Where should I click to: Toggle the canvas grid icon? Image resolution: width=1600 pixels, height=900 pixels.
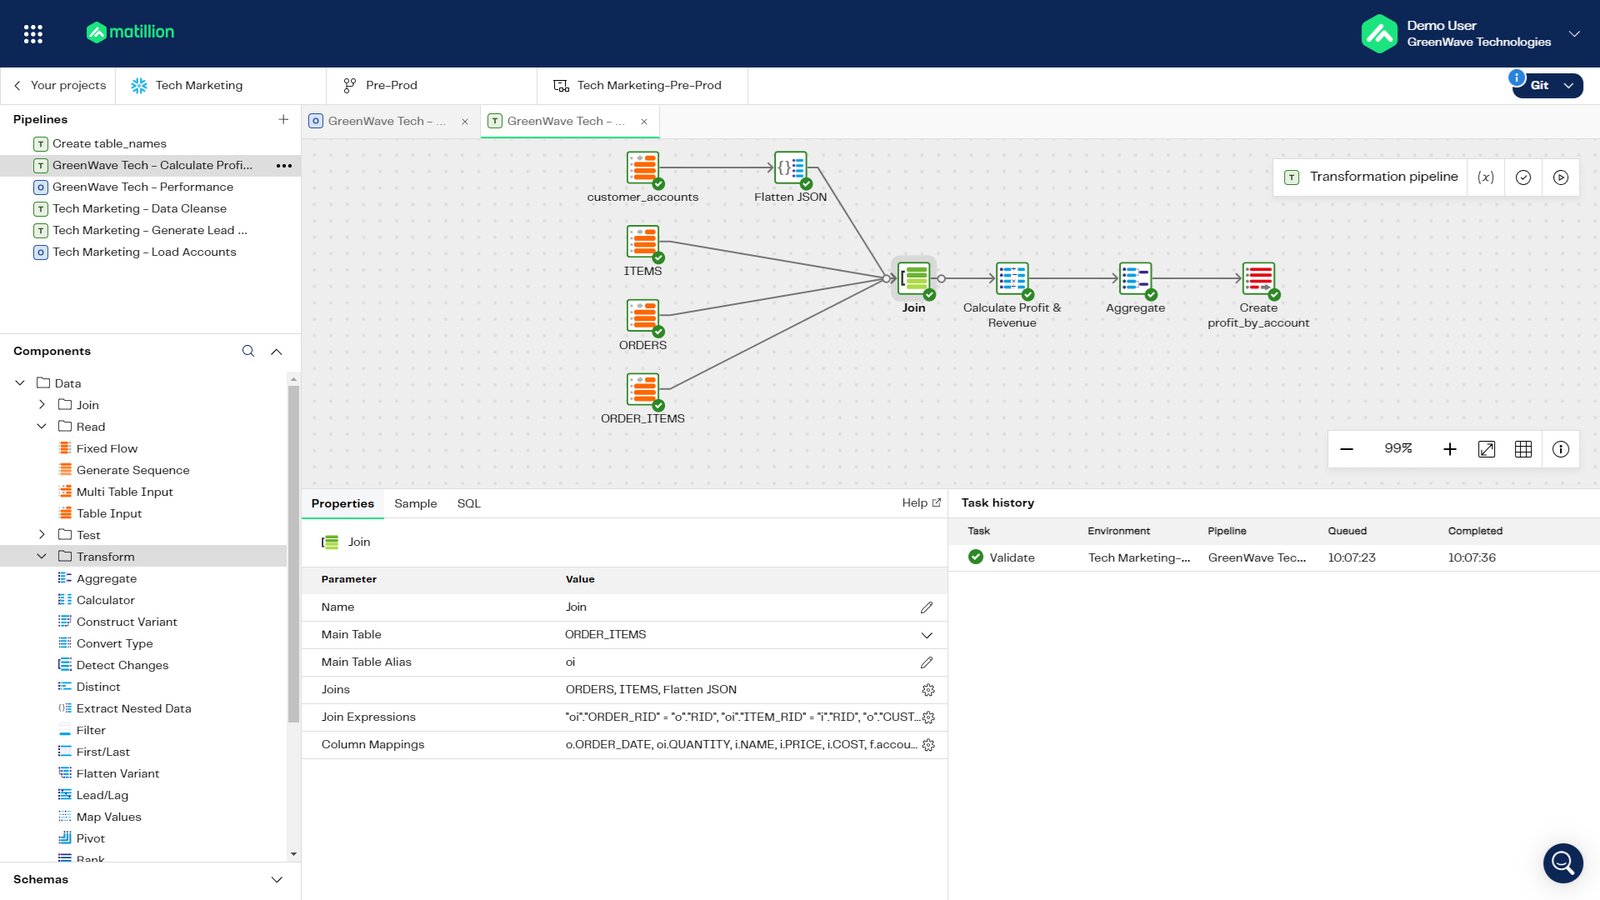pos(1523,449)
